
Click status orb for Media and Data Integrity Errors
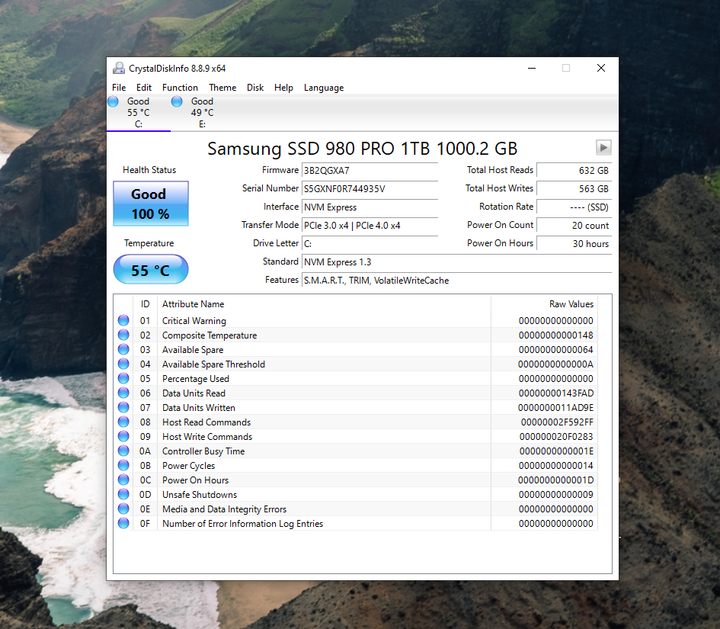click(x=124, y=509)
